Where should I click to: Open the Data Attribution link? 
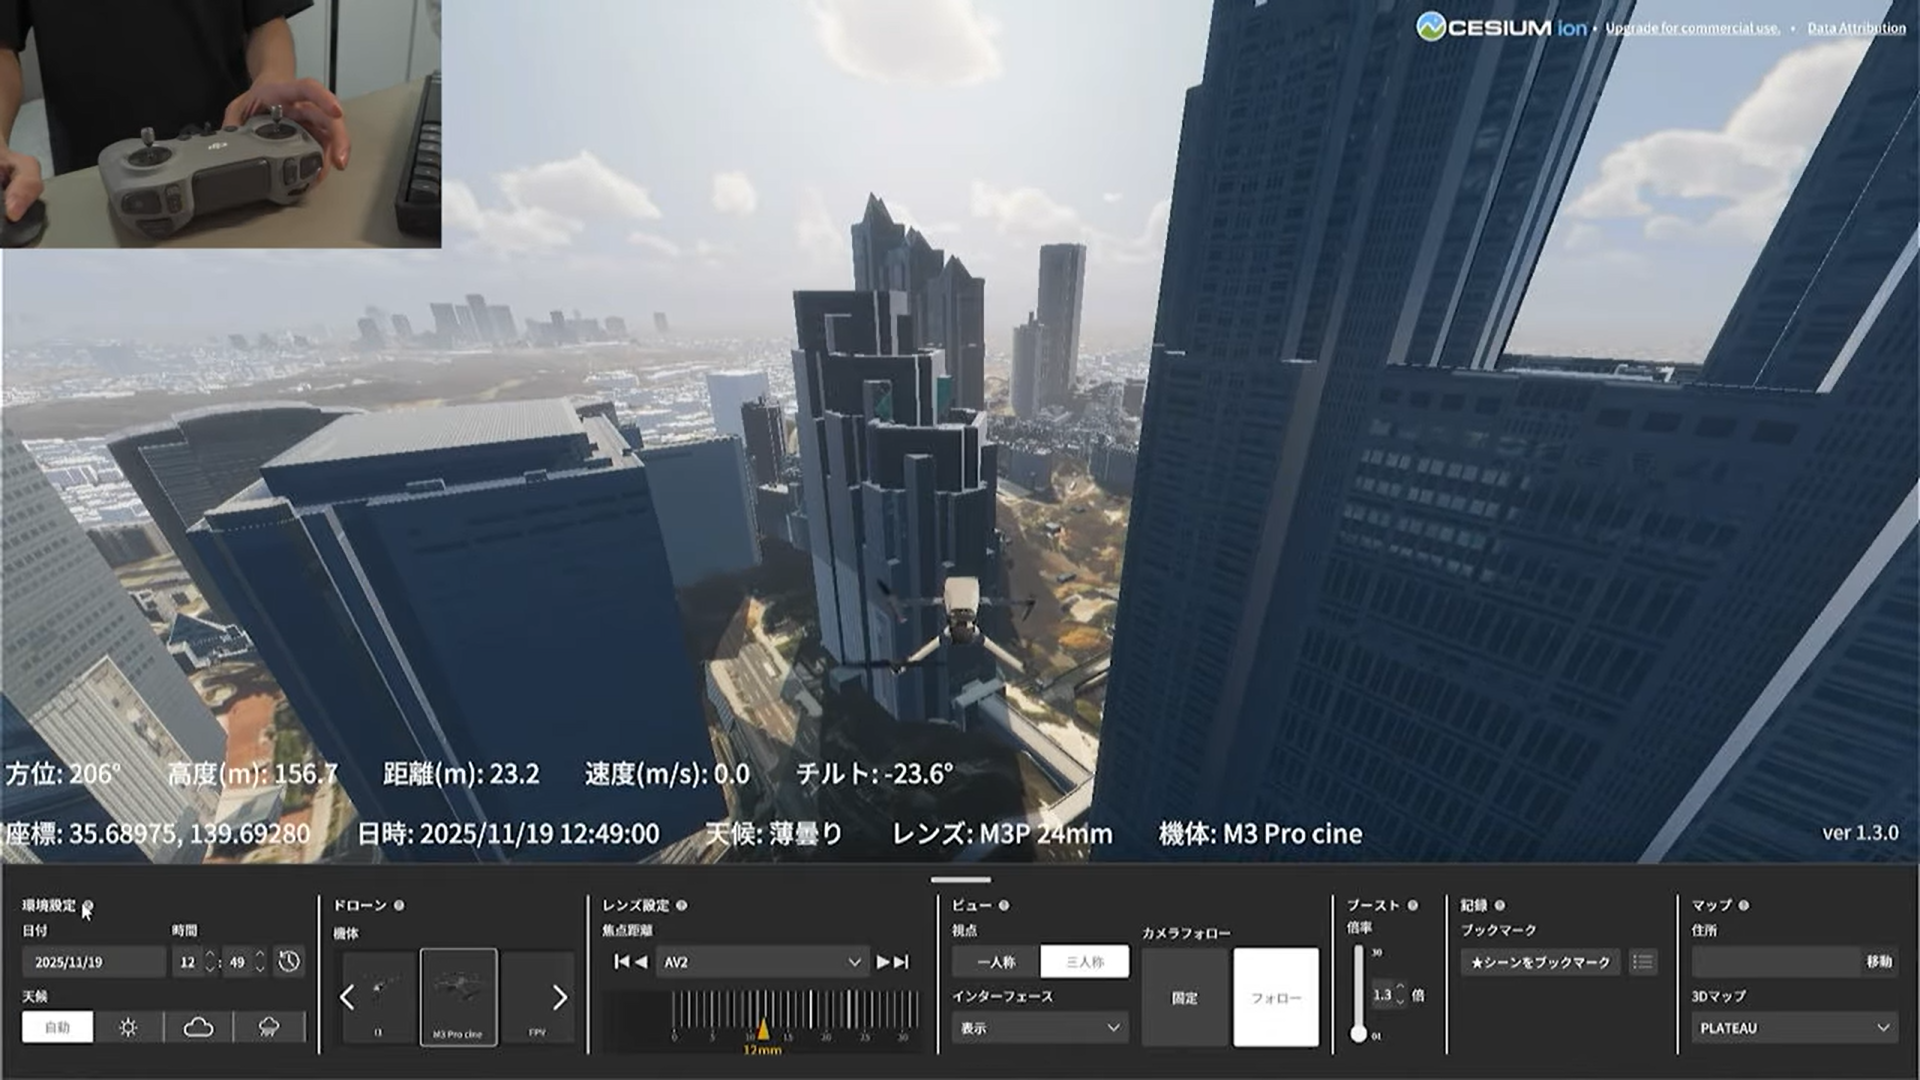coord(1856,28)
